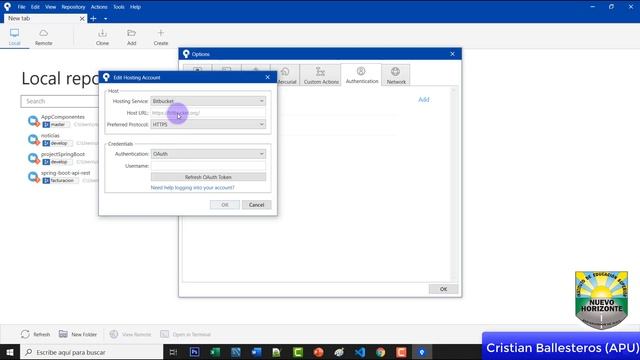
Task: Click the projectSpringBoot repository icon
Action: 33,158
